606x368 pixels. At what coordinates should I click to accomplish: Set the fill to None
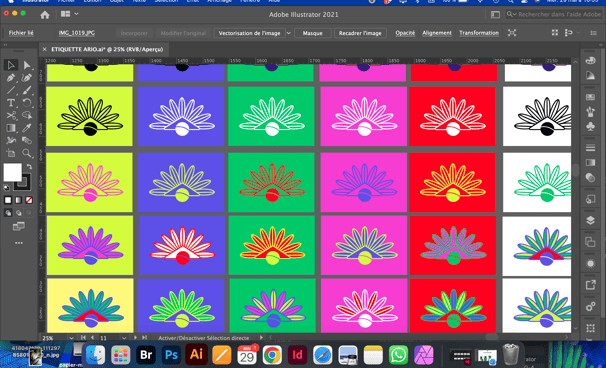[29, 200]
